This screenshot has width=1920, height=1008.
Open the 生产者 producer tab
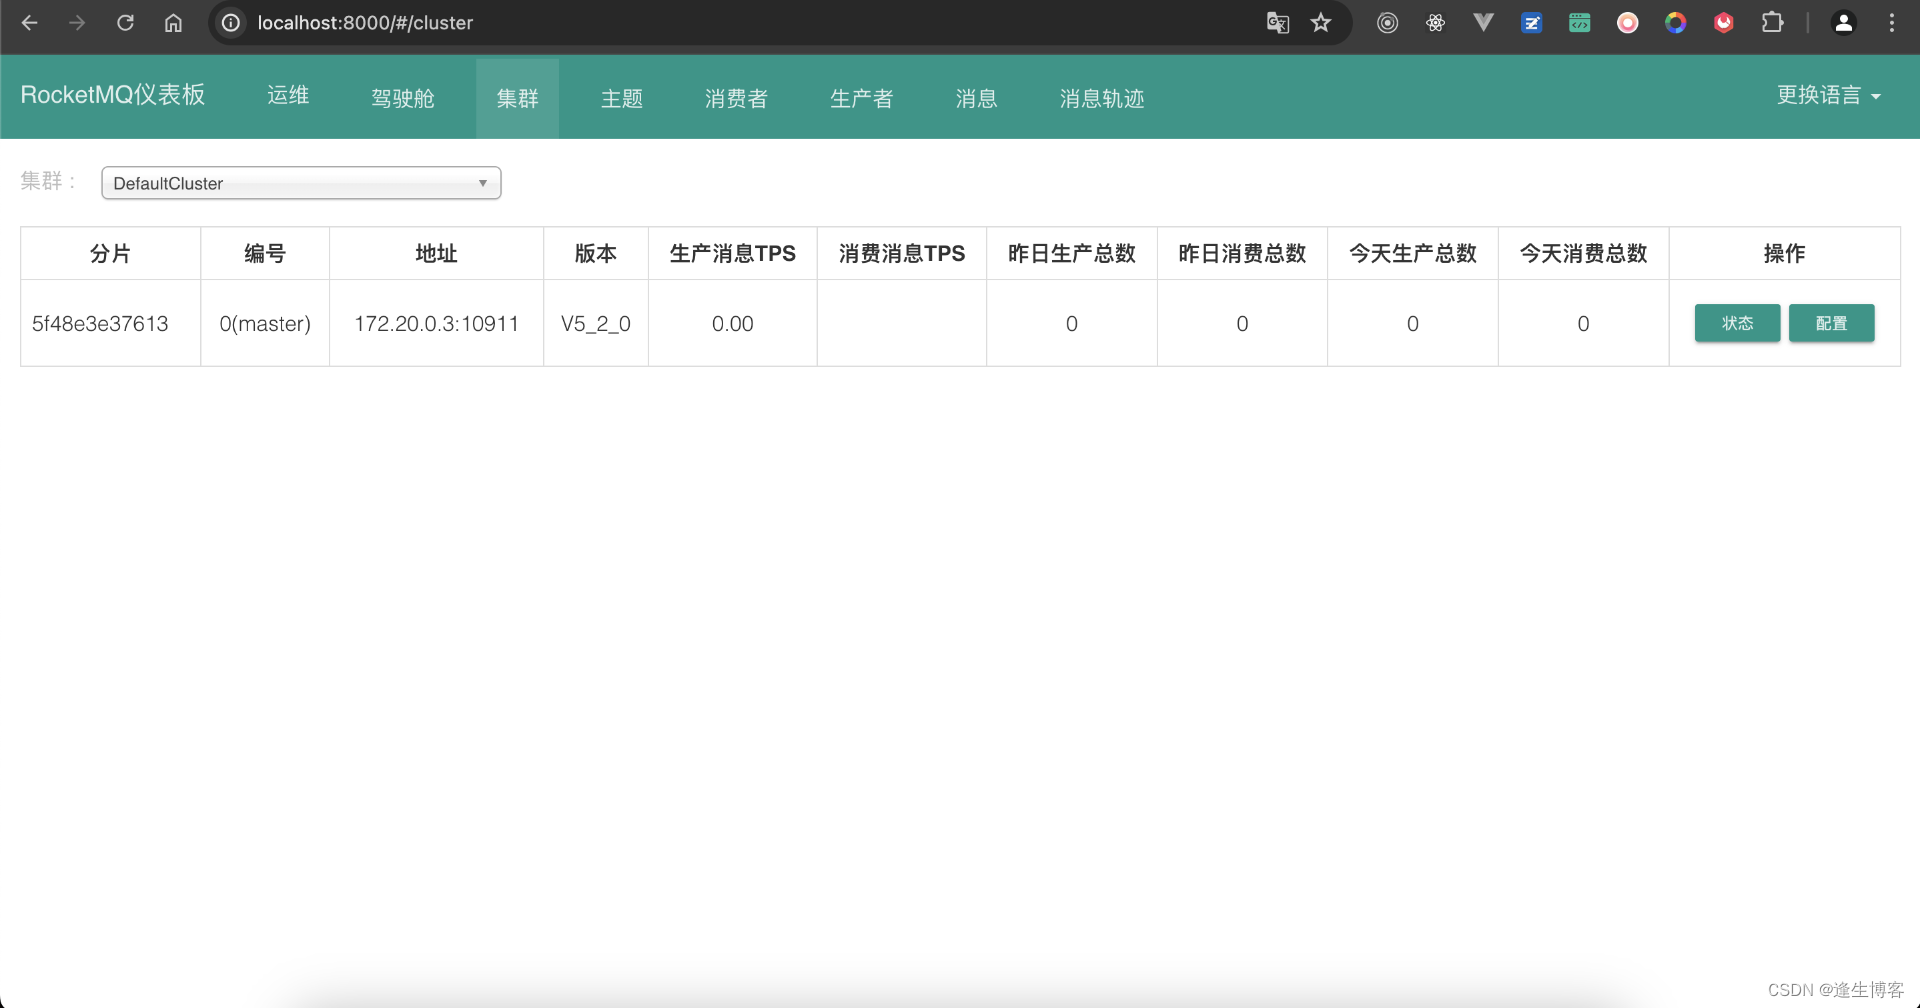click(x=861, y=98)
